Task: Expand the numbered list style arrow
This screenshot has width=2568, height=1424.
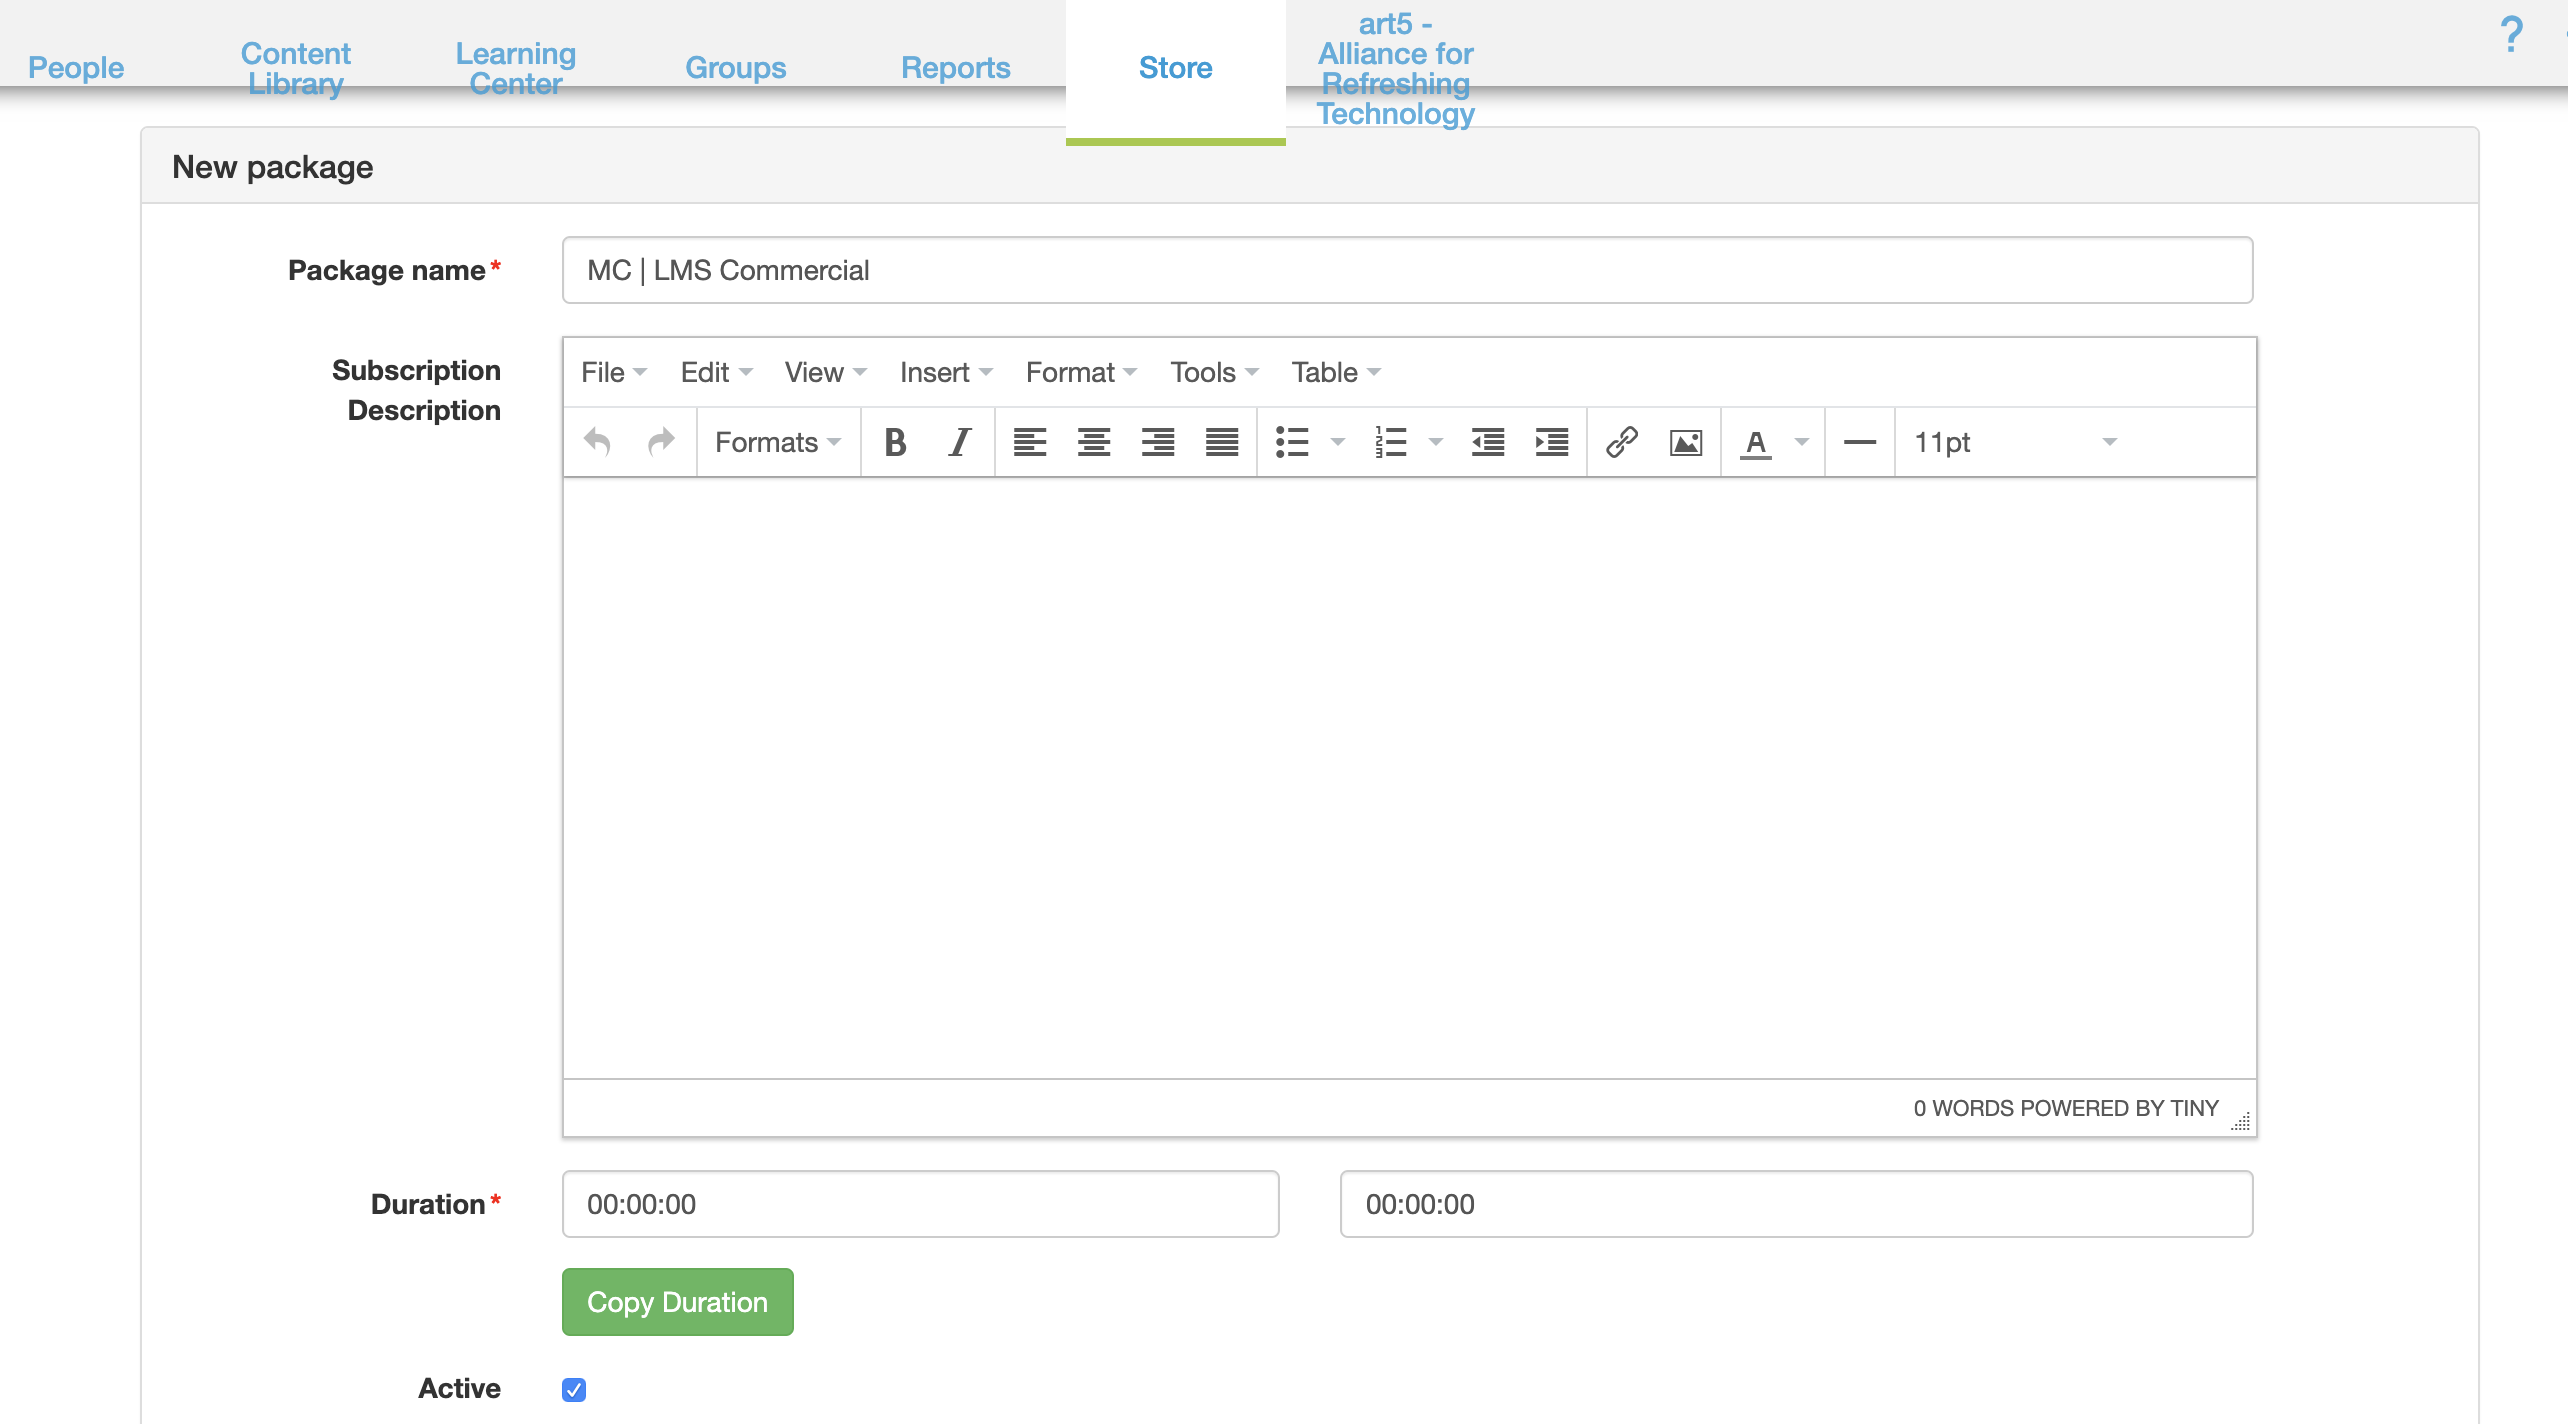Action: pos(1435,442)
